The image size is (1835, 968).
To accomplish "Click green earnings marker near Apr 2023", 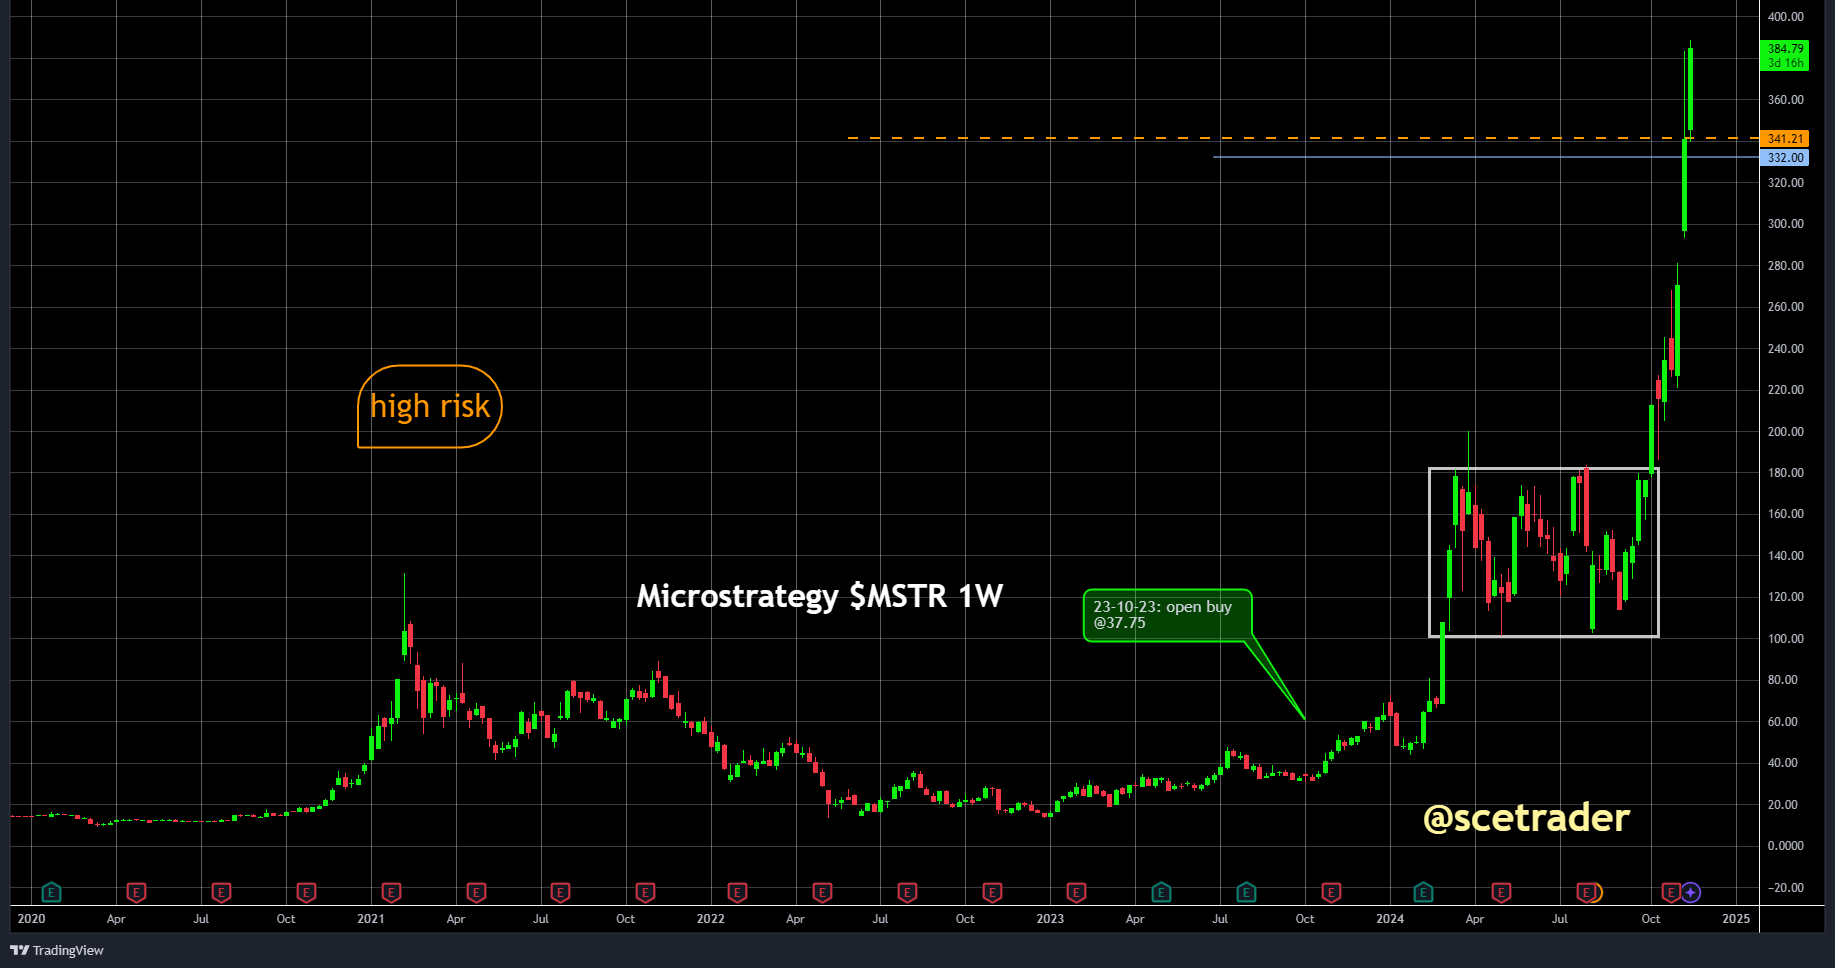I will point(1161,892).
